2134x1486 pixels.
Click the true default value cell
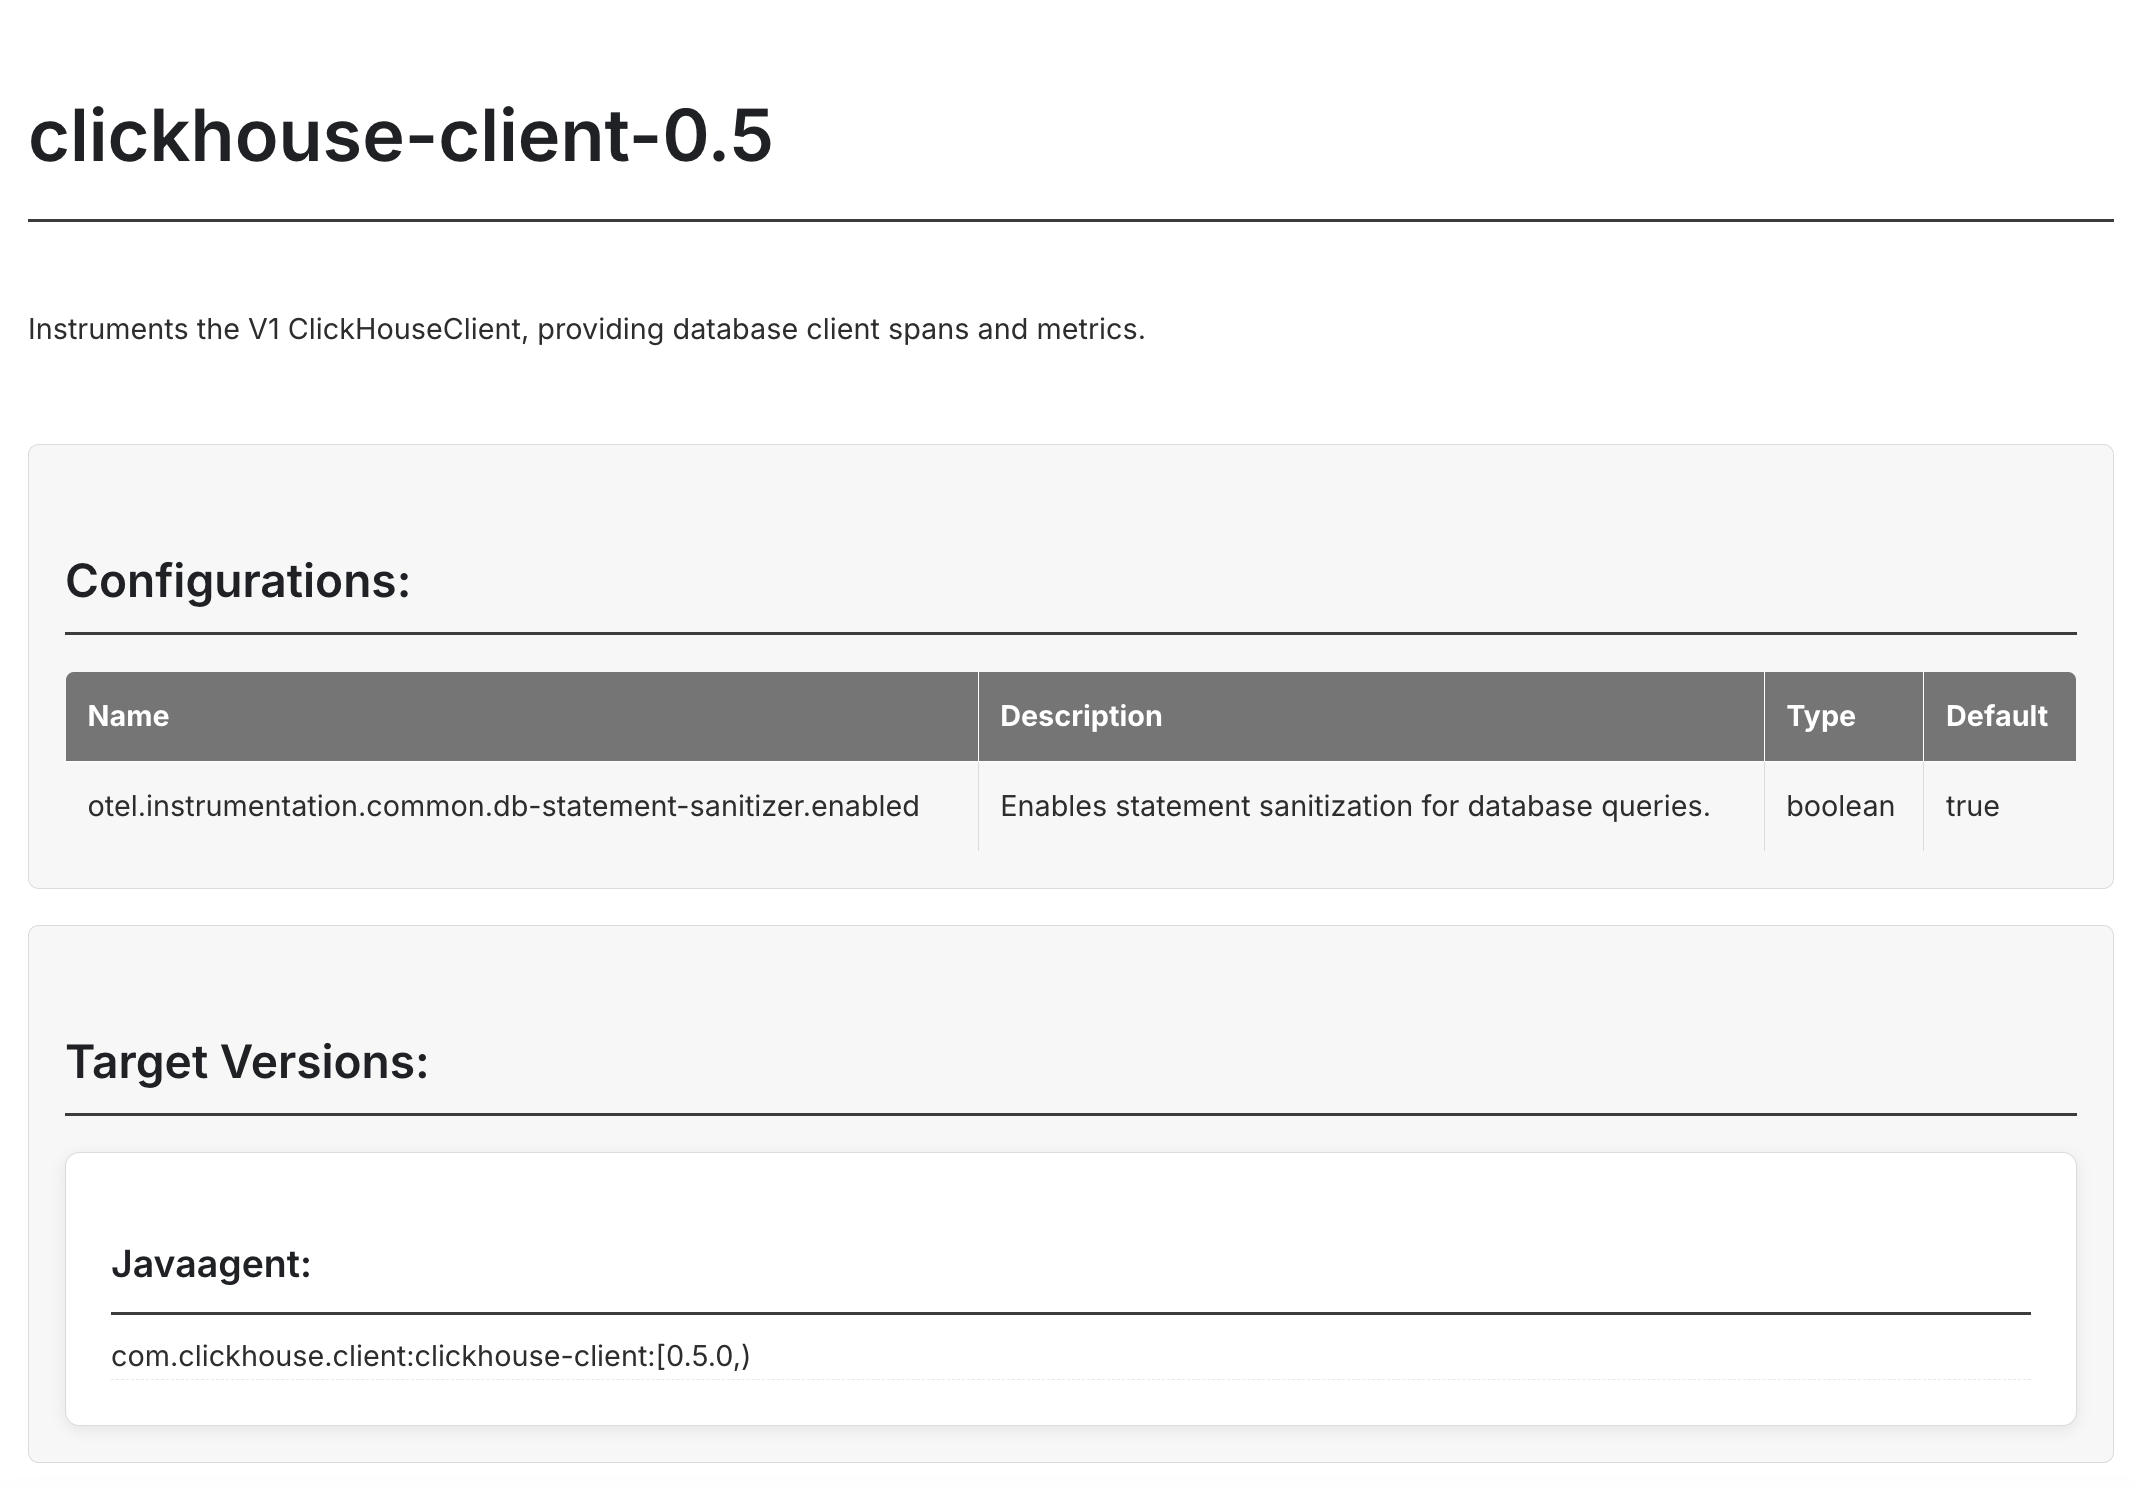point(1972,806)
